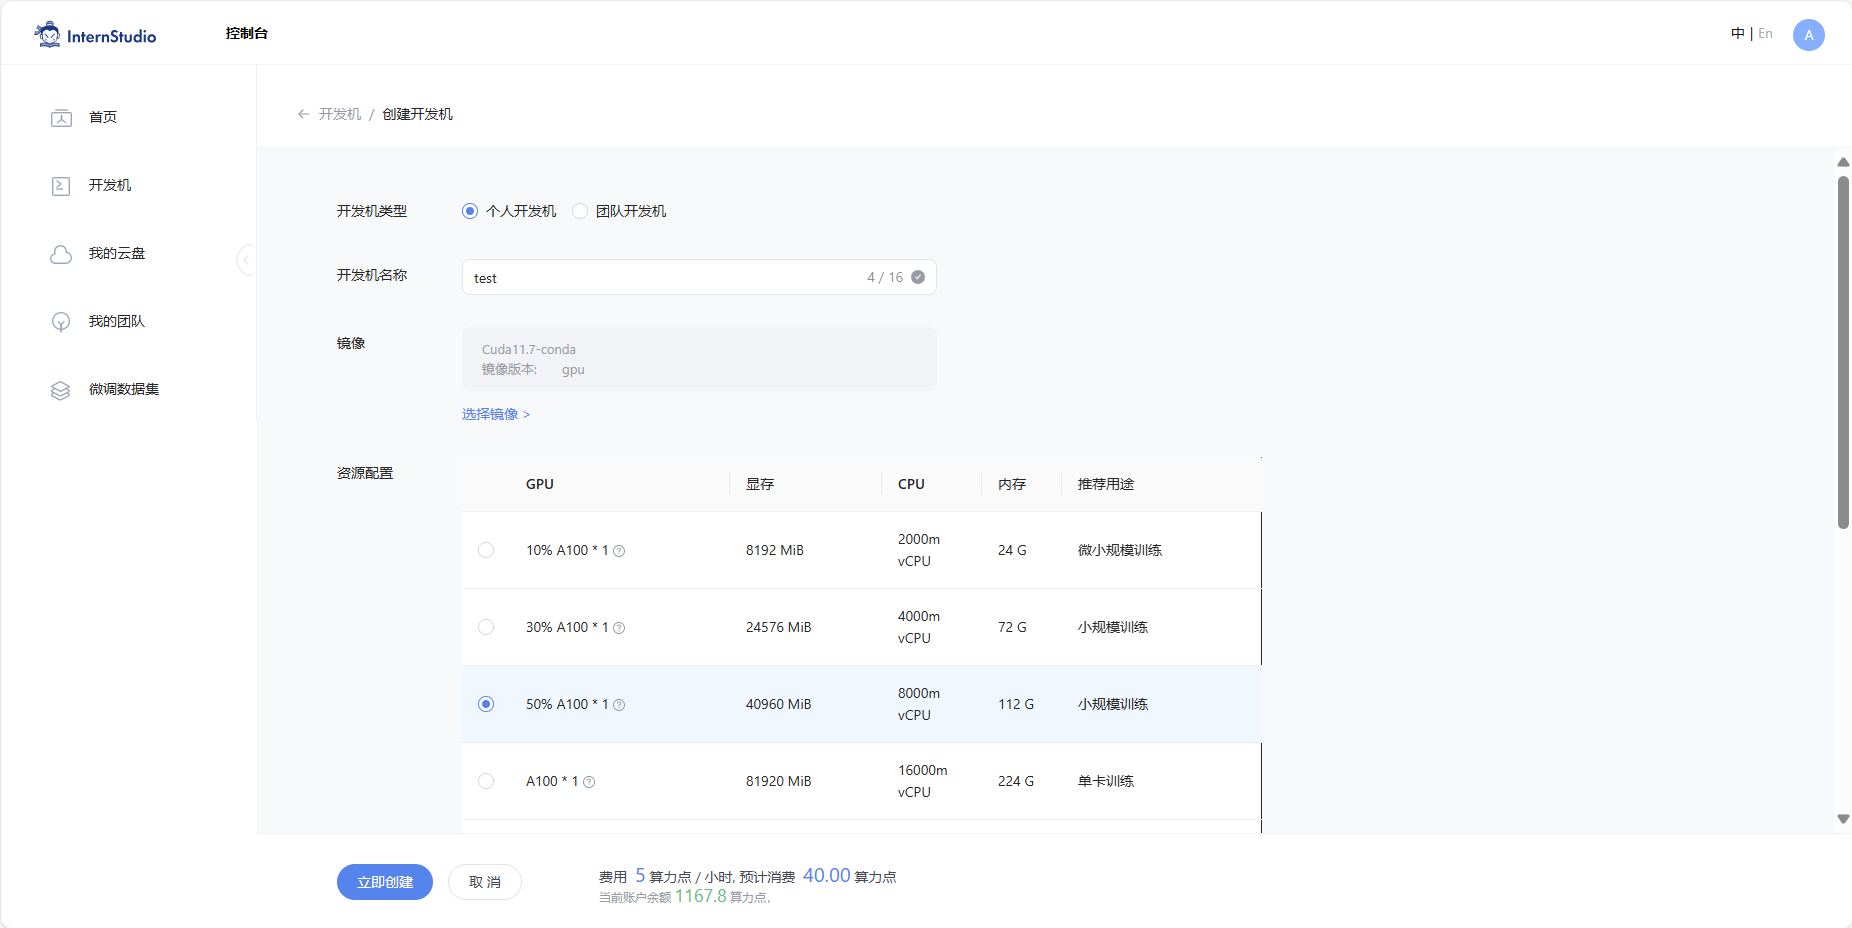Choose the 30% A100 resource option
The height and width of the screenshot is (928, 1852).
(x=486, y=627)
